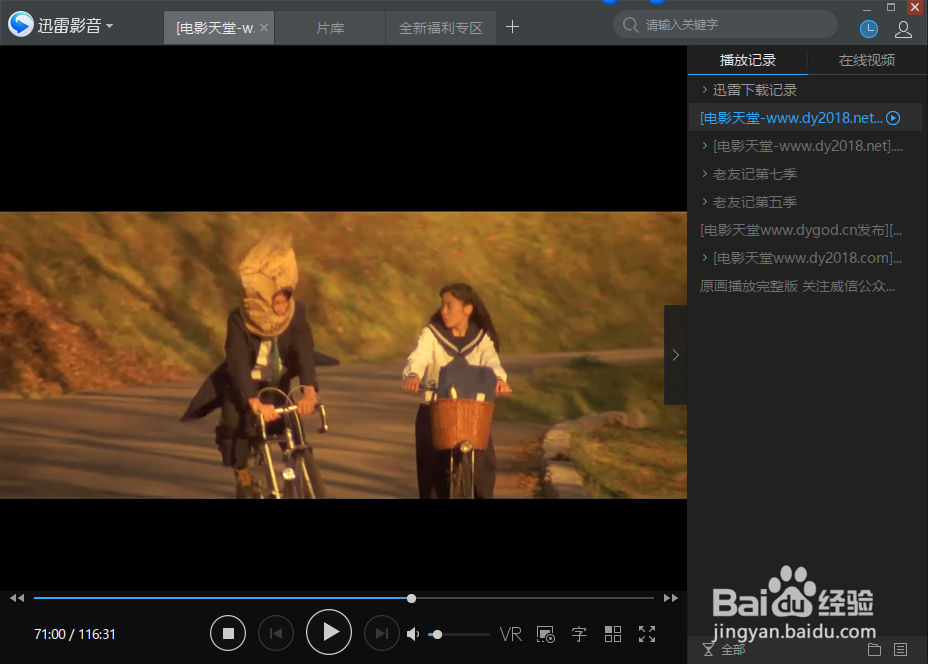Open the screen capture icon
928x664 pixels.
click(x=545, y=634)
